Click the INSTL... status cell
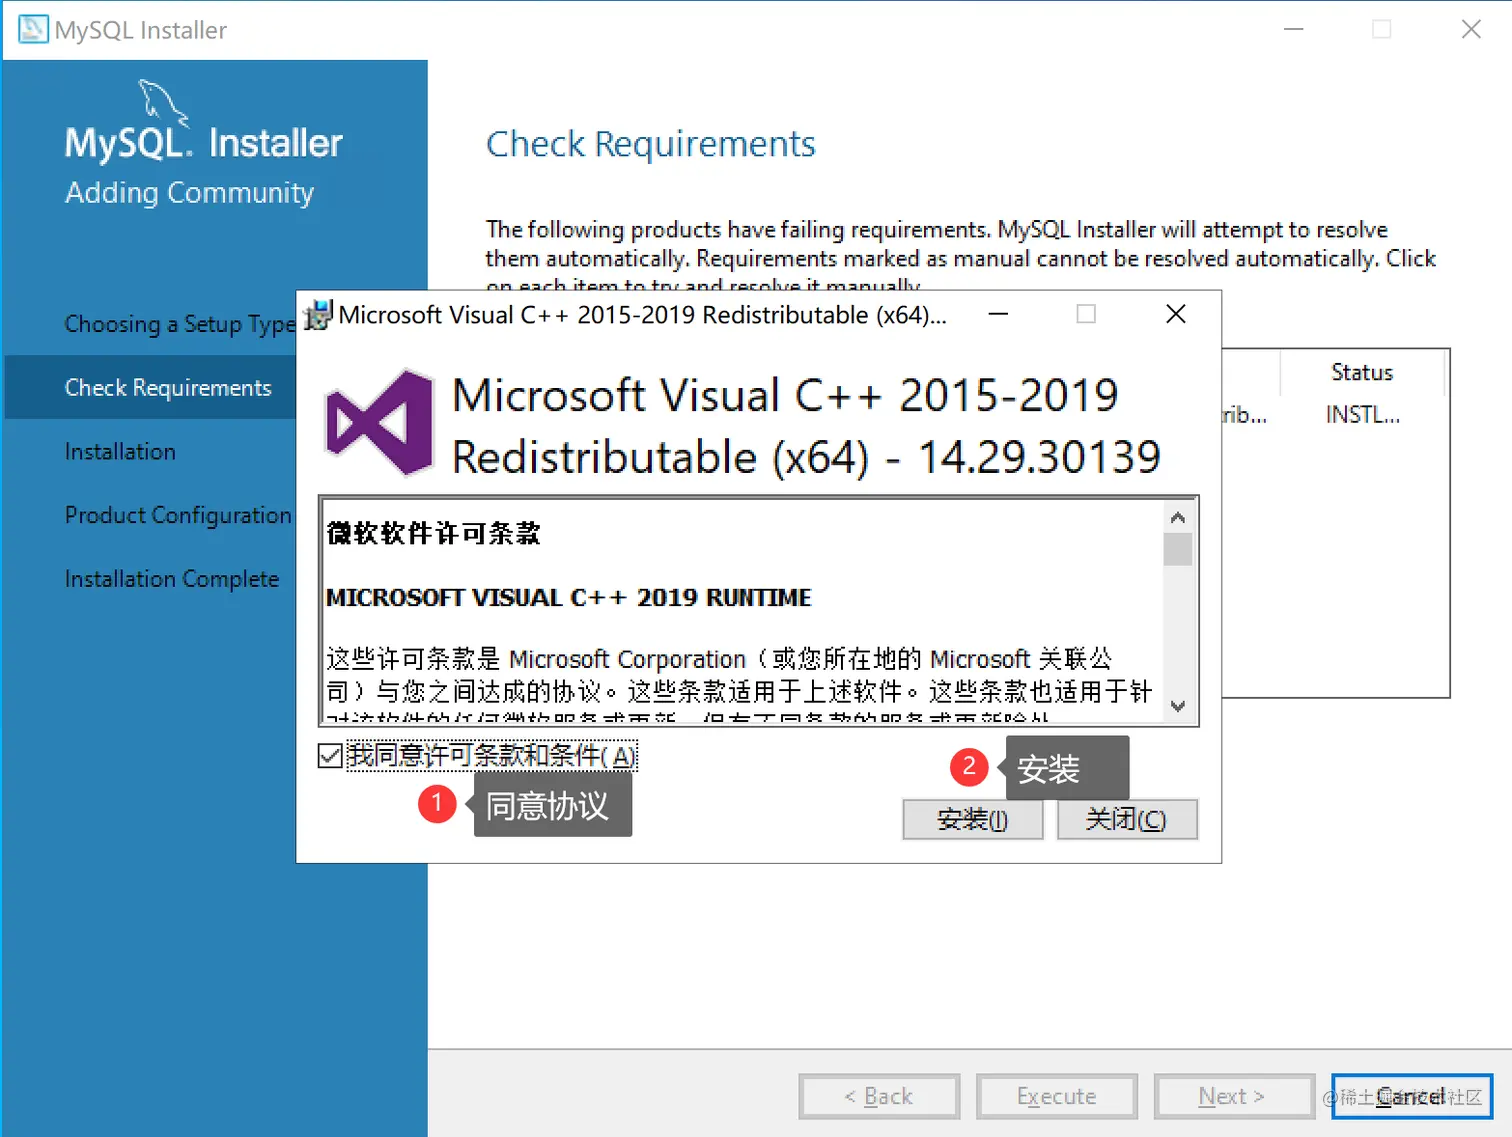 coord(1363,415)
